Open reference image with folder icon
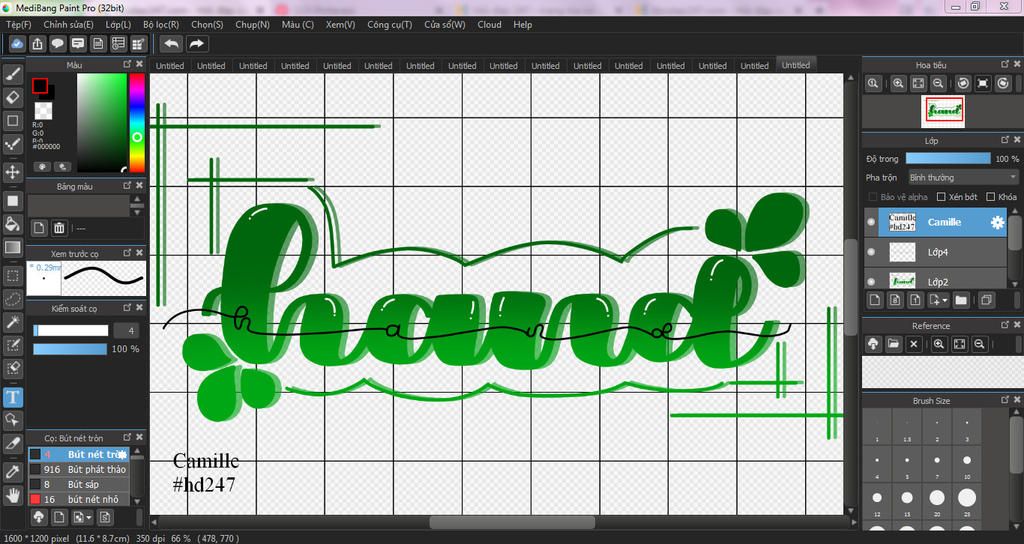Screen dimensions: 1024x544 pos(893,344)
